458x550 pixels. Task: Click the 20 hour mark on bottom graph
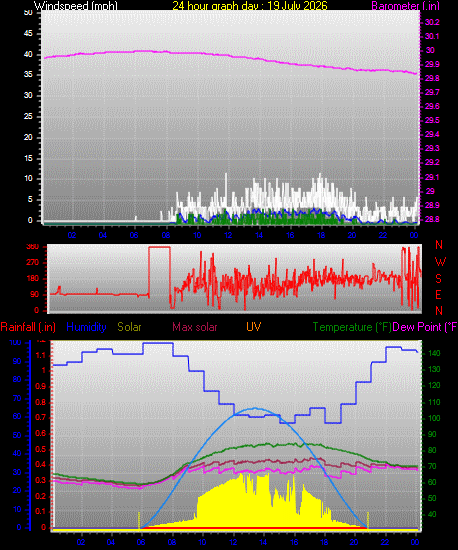[x=354, y=542]
